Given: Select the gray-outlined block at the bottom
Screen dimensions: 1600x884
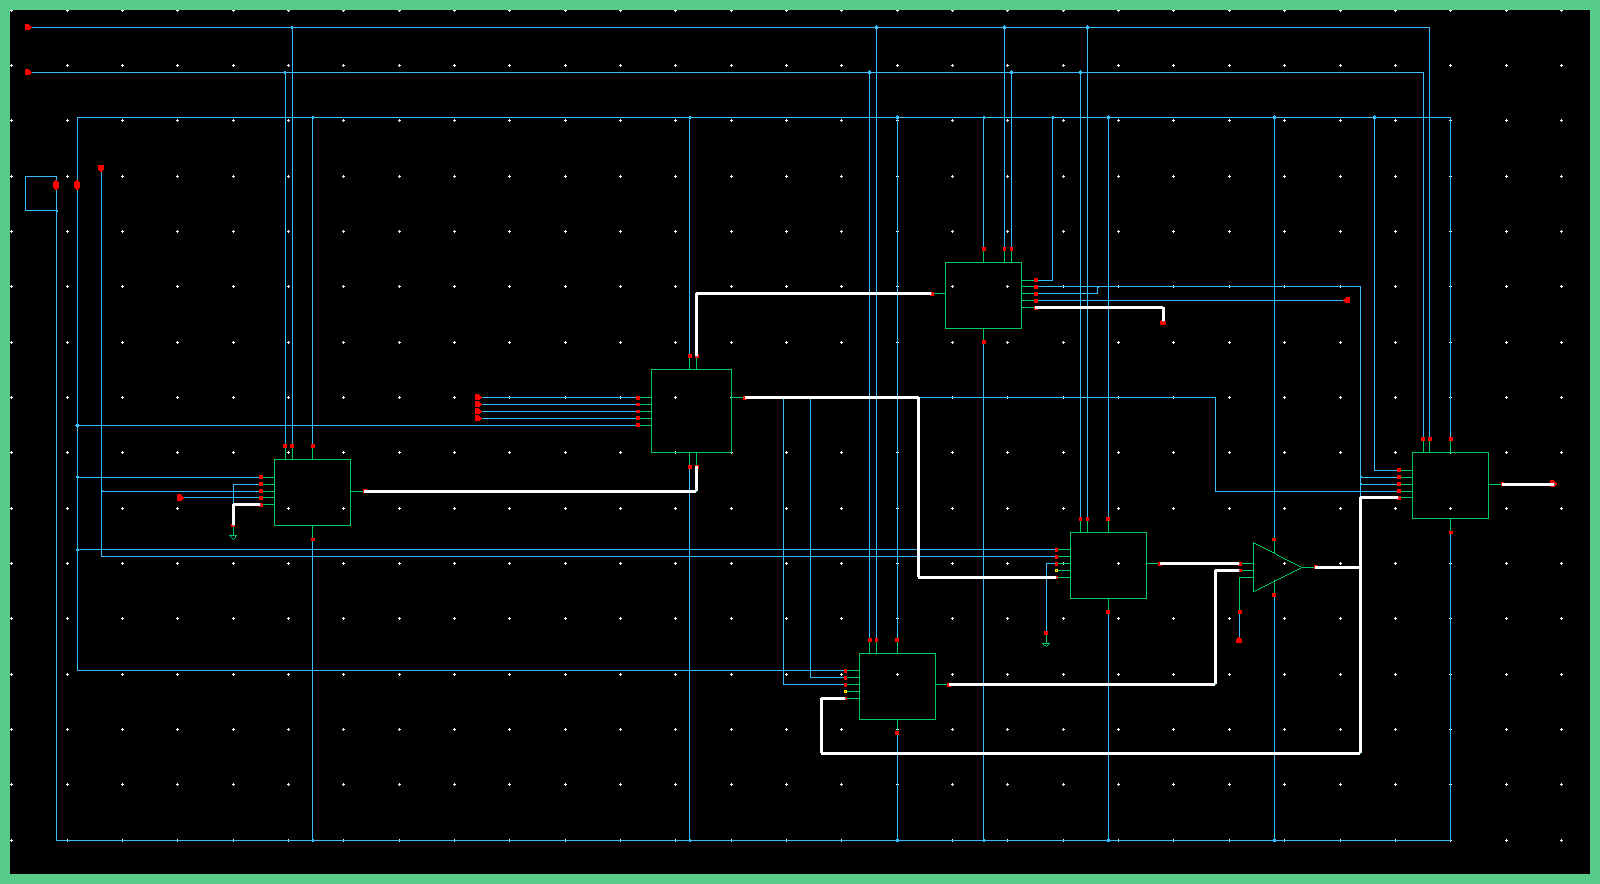Looking at the screenshot, I should coord(897,686).
